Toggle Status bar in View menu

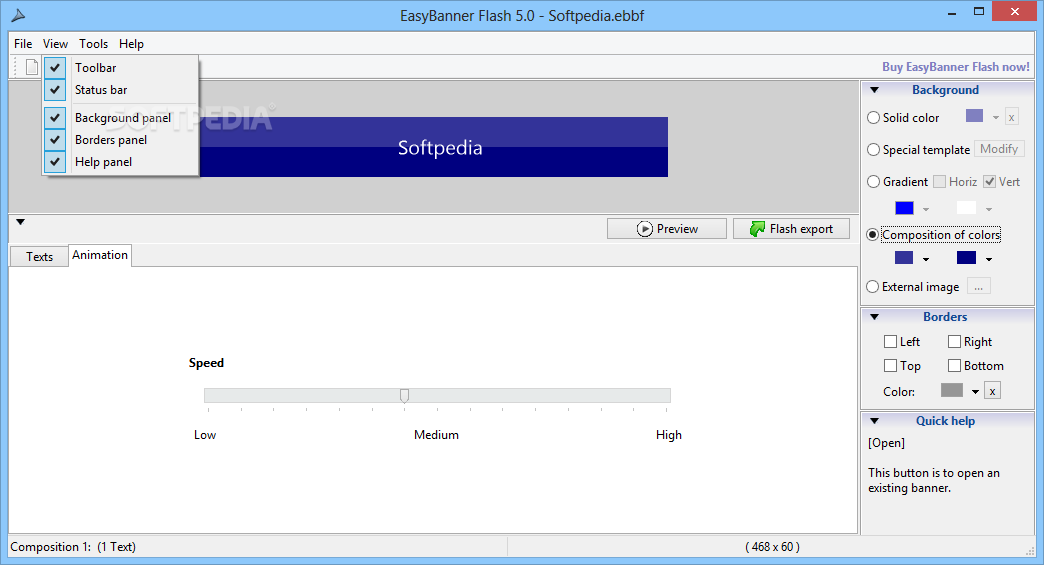(x=120, y=90)
